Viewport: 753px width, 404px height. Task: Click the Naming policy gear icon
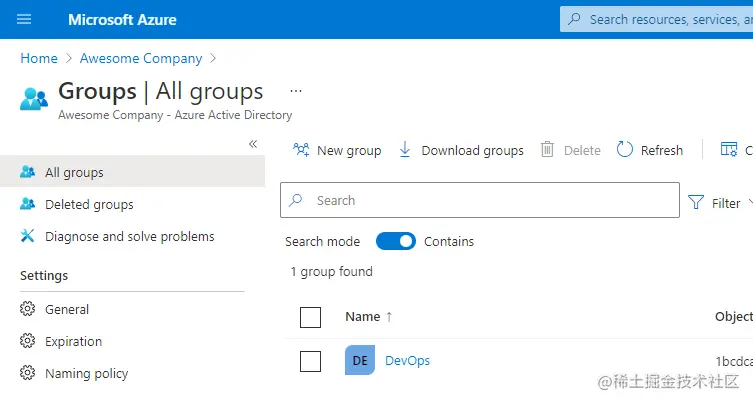tap(27, 373)
